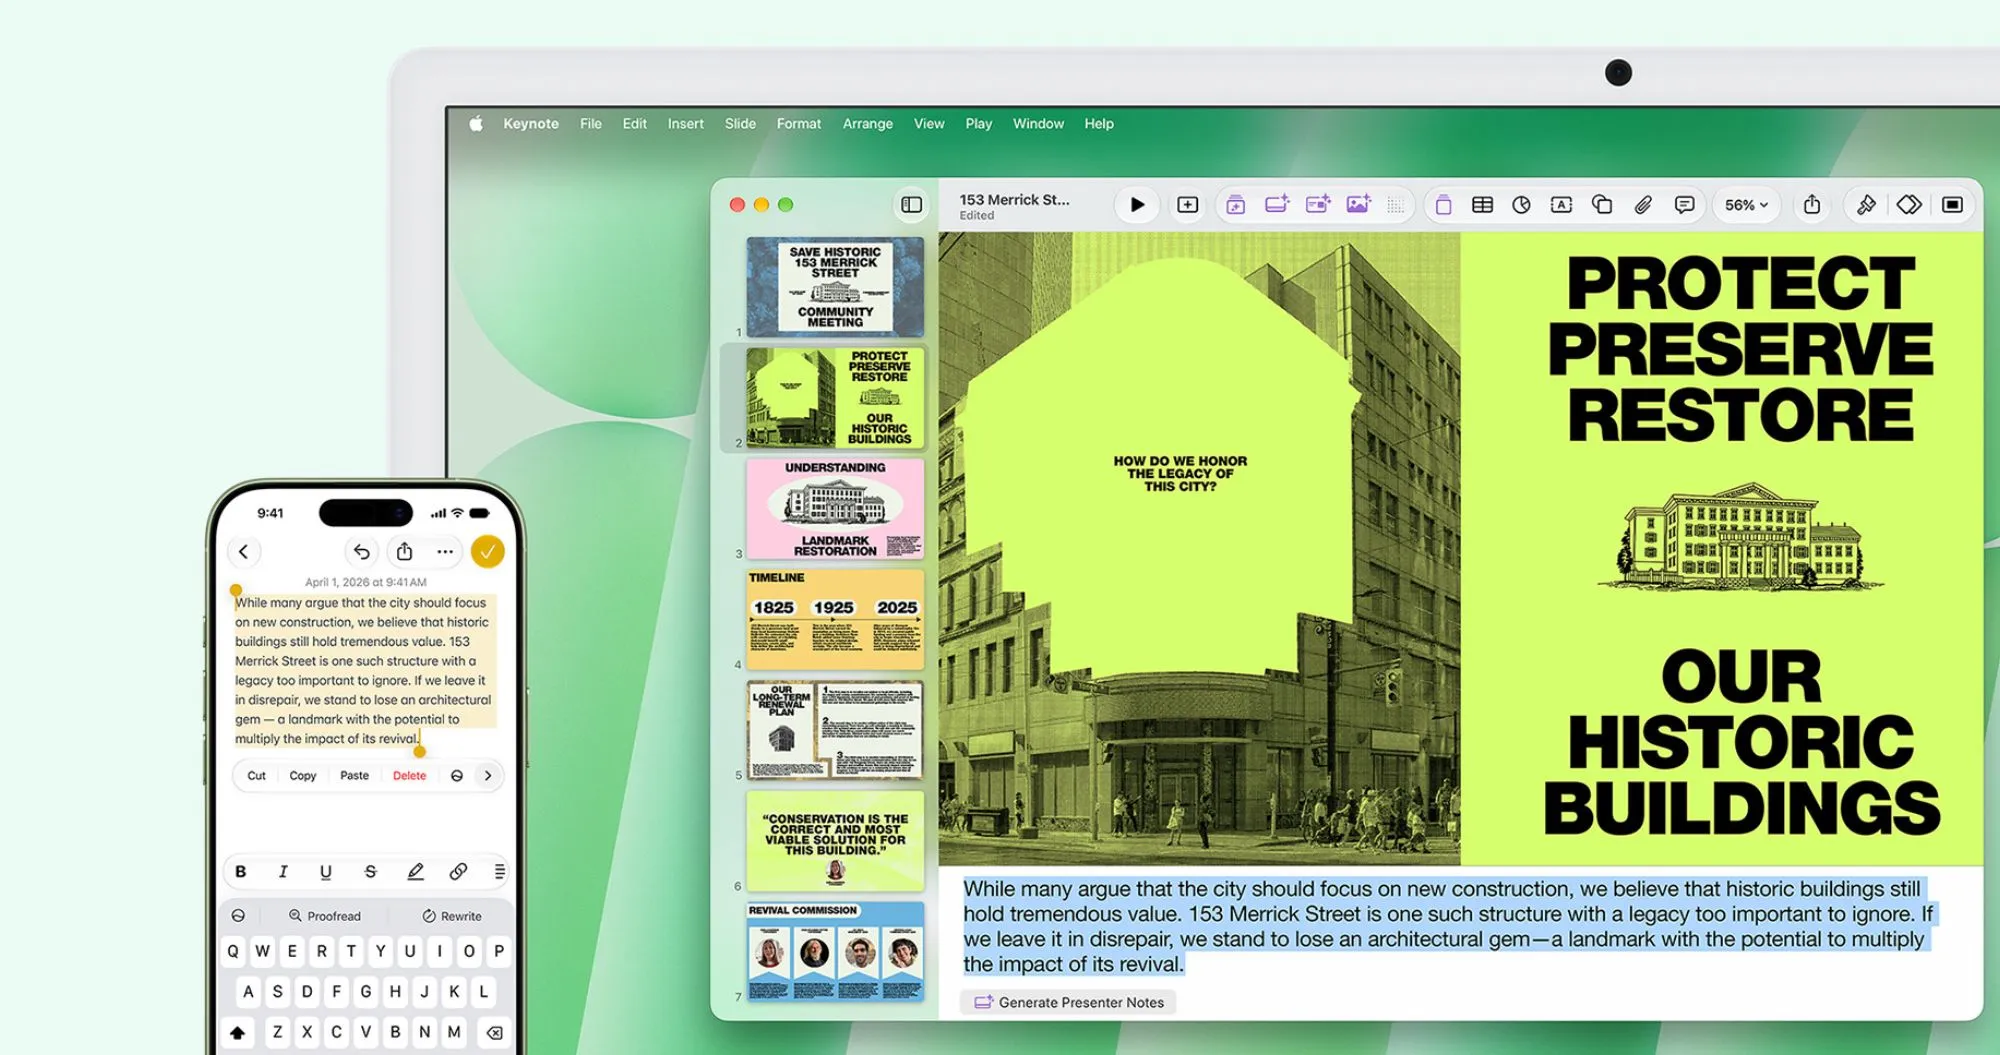Click the generate image sparkle icon
Viewport: 2000px width, 1055px height.
(x=1358, y=204)
